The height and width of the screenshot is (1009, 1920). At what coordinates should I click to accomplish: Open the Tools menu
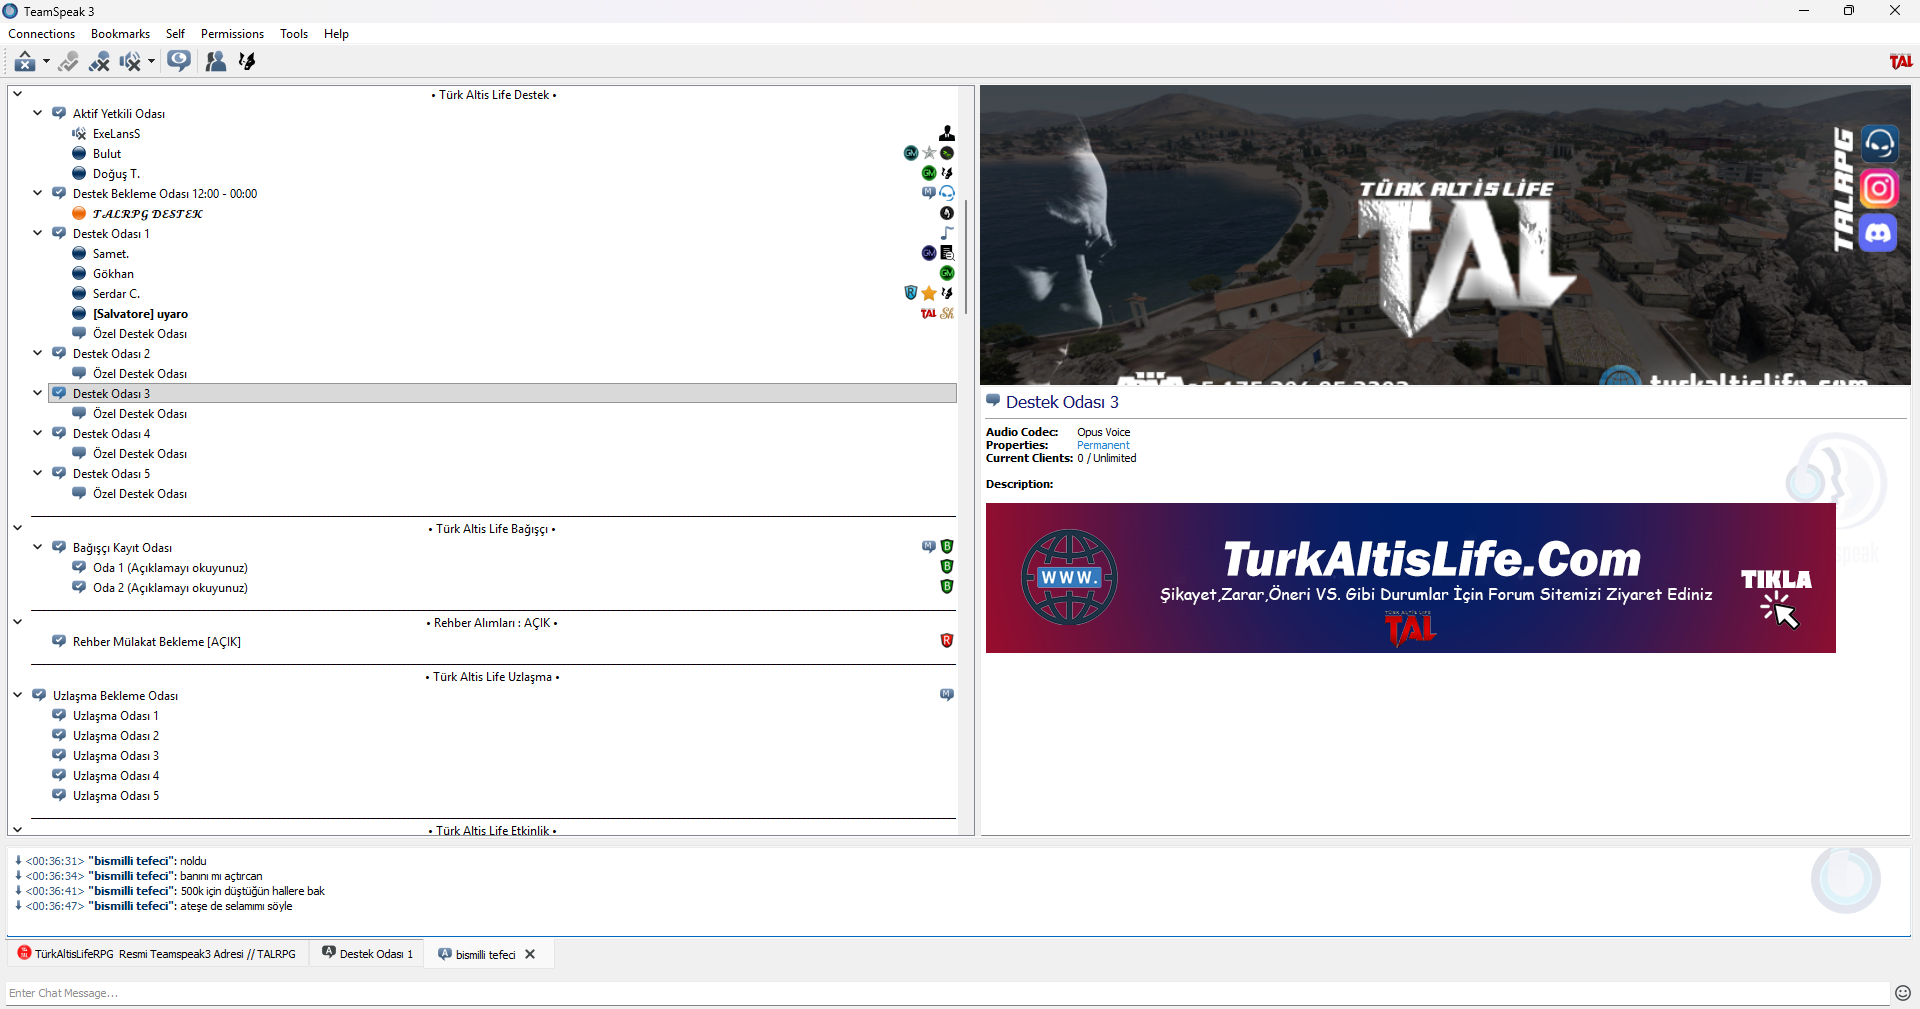pyautogui.click(x=294, y=34)
